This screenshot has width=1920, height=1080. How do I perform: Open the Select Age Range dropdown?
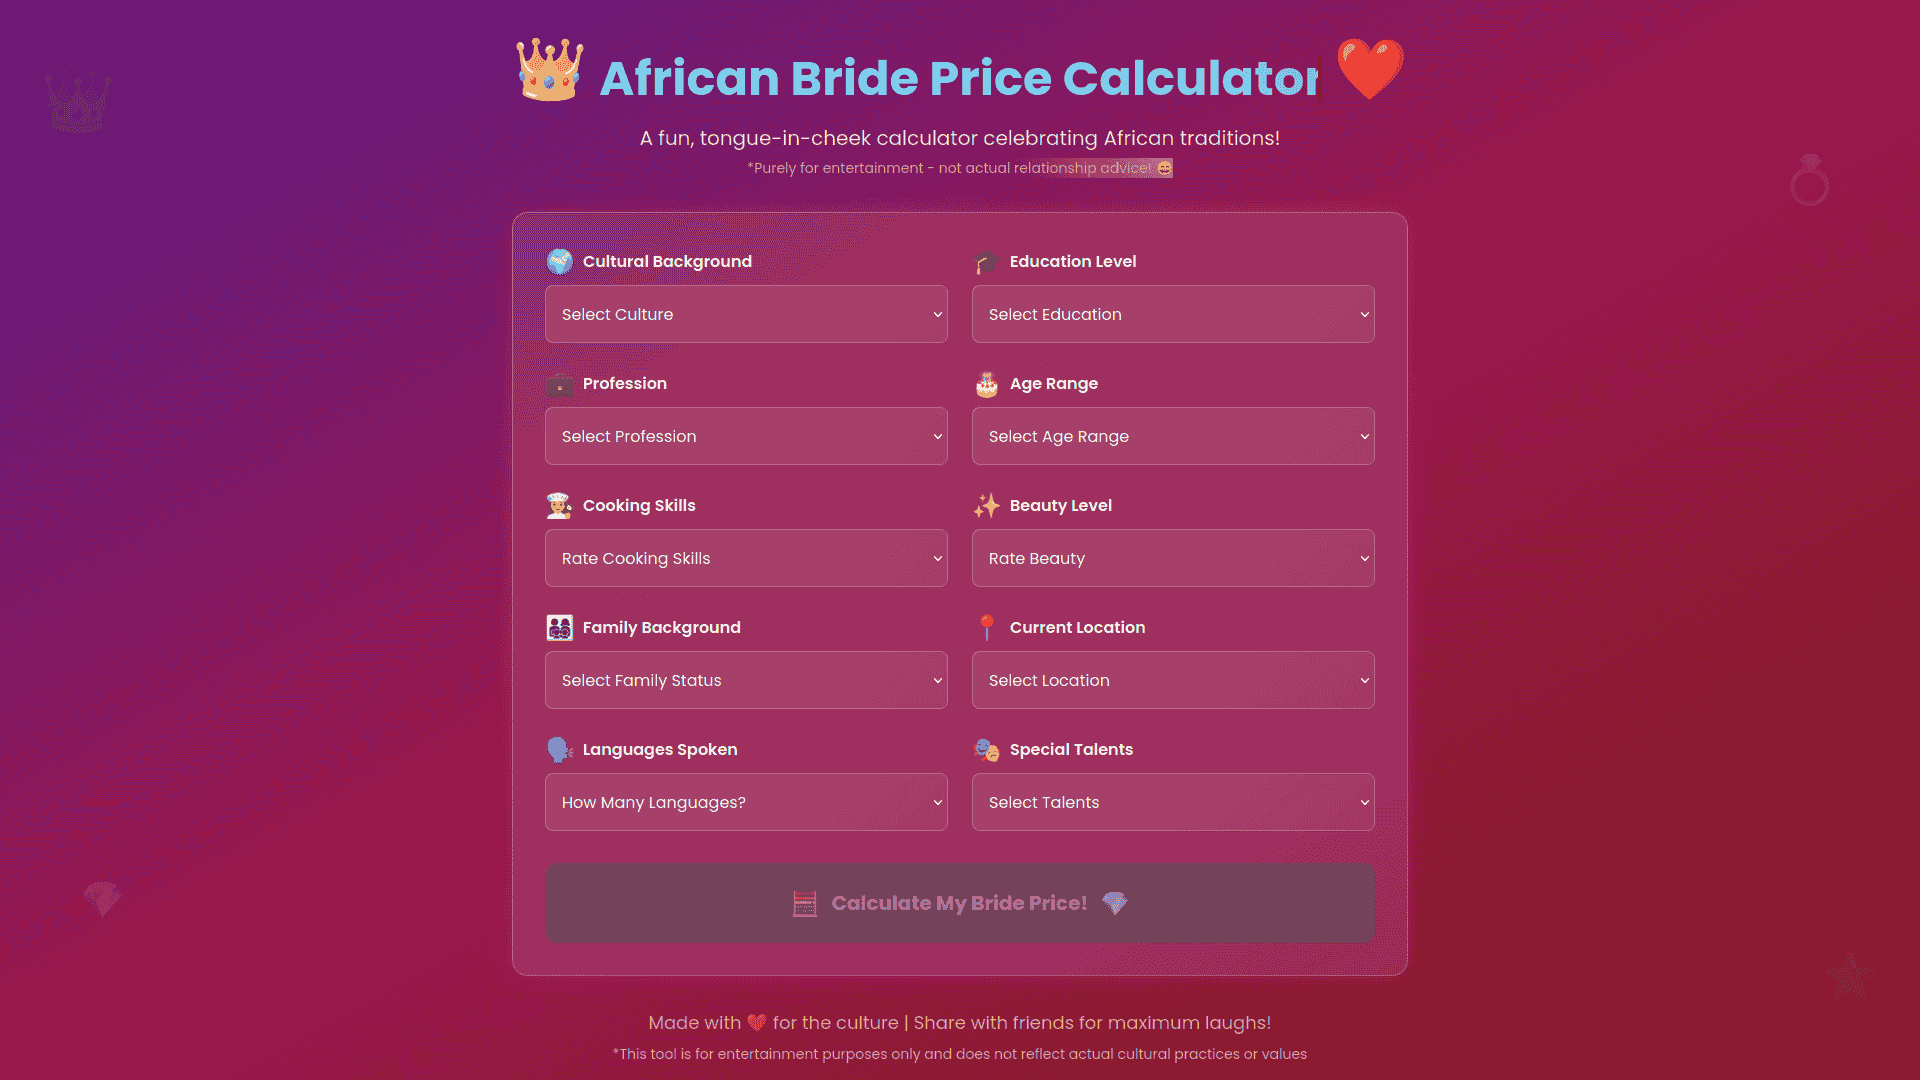(1173, 436)
